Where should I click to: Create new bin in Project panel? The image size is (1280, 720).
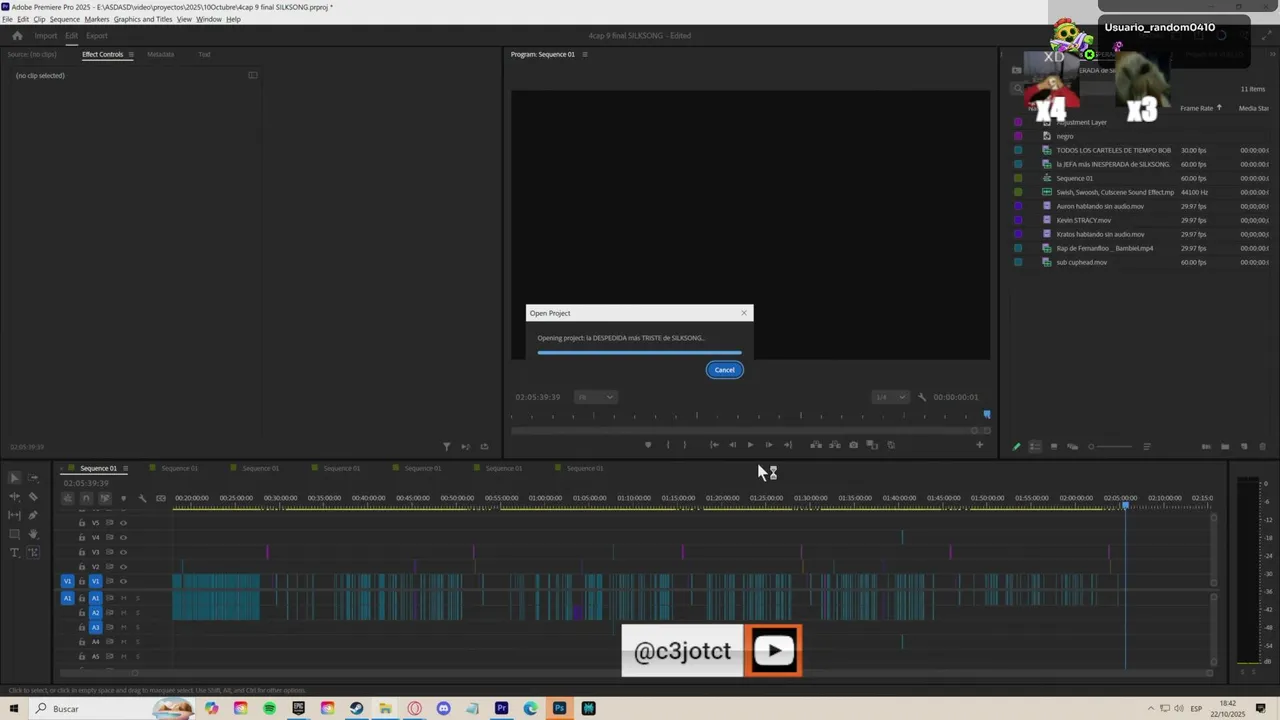[x=1225, y=447]
